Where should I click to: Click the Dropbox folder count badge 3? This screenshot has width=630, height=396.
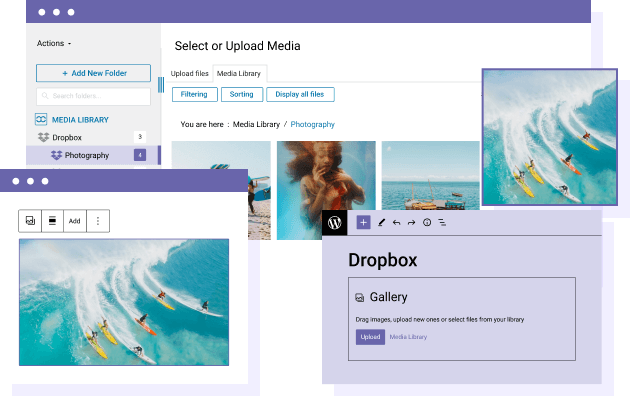click(140, 137)
